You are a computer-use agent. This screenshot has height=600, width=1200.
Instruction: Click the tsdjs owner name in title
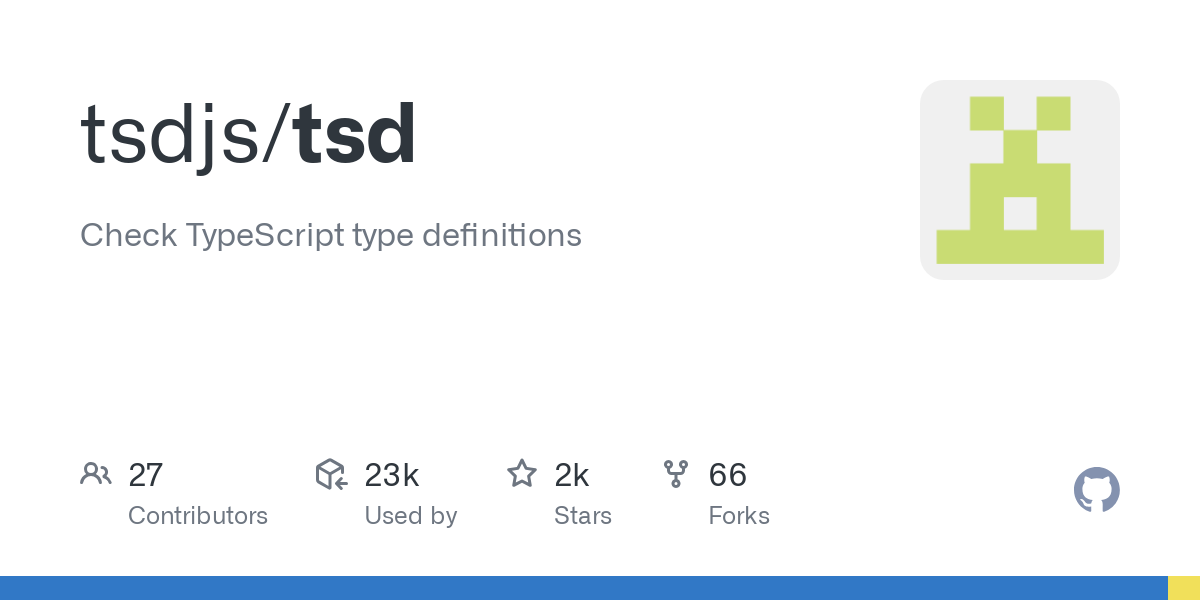(170, 138)
